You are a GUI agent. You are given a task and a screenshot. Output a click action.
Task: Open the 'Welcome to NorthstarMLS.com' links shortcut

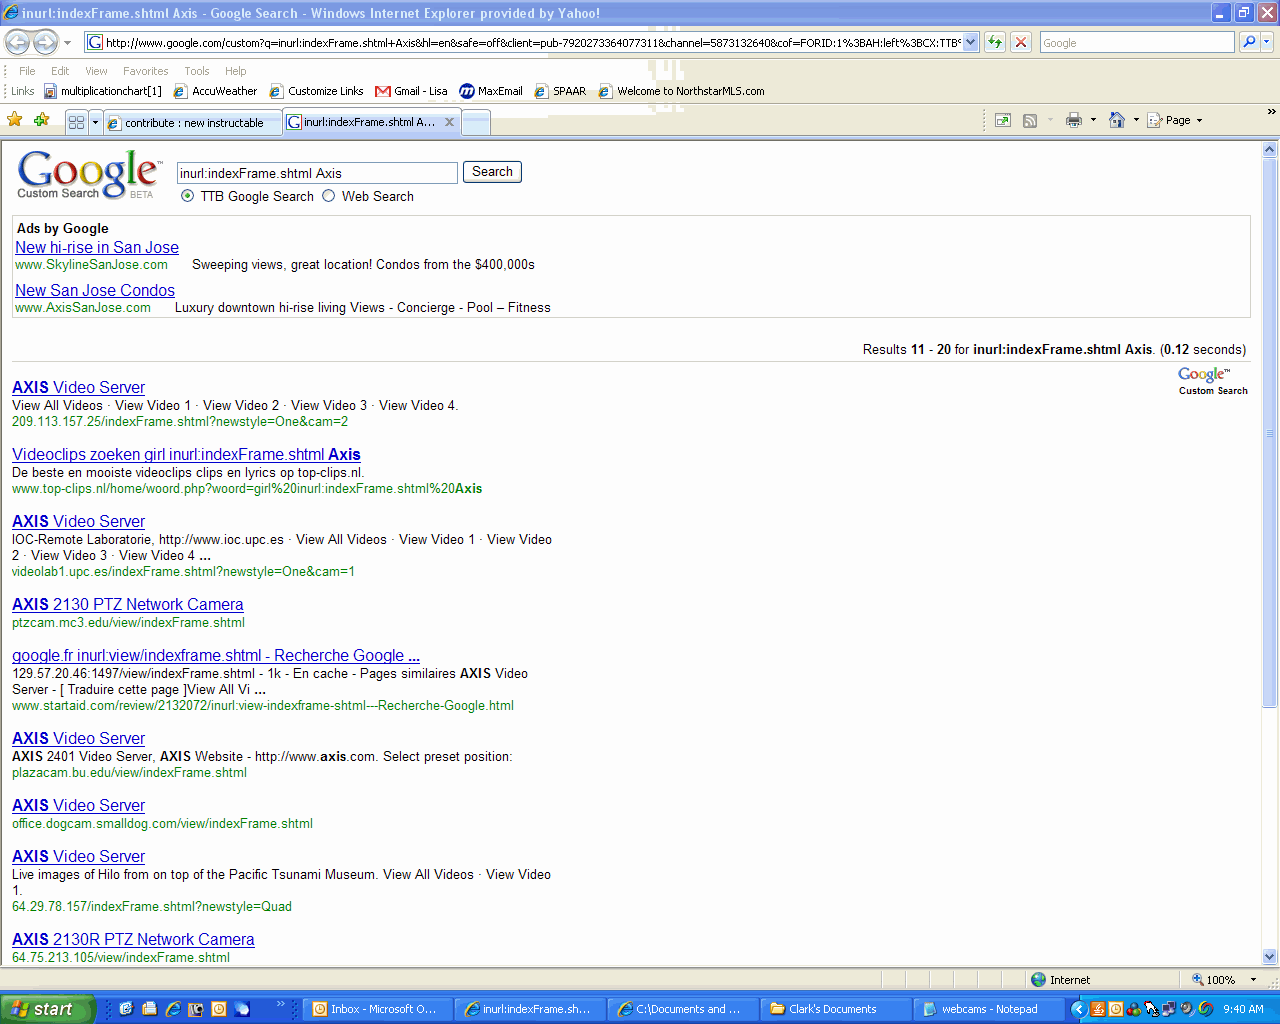pyautogui.click(x=682, y=91)
